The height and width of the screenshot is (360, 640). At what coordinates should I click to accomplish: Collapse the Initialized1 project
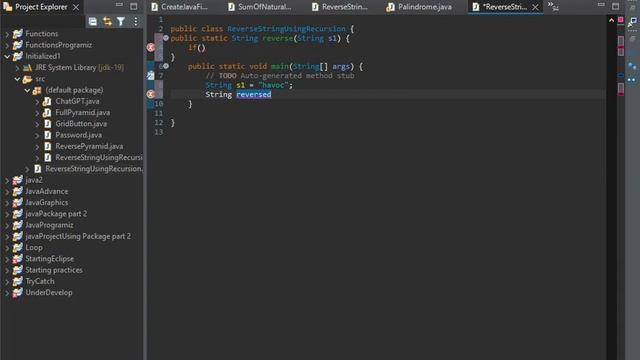tap(7, 57)
